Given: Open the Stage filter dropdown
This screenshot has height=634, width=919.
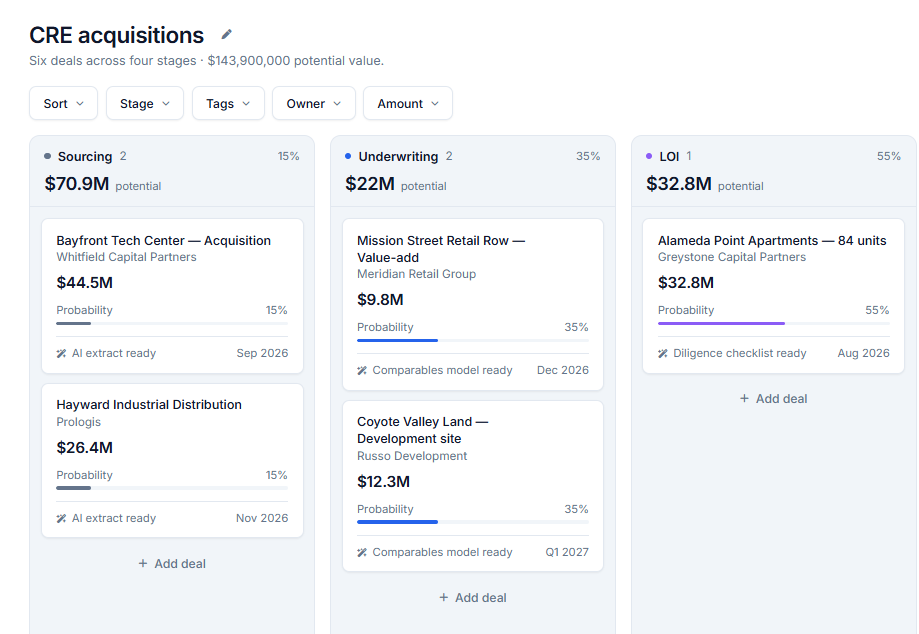Looking at the screenshot, I should click(145, 104).
